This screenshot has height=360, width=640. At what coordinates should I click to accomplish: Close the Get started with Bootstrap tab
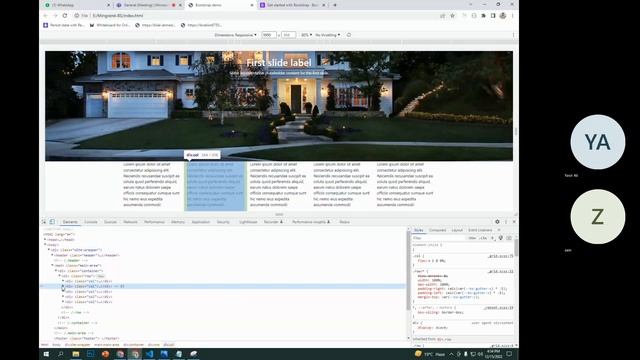(x=324, y=5)
